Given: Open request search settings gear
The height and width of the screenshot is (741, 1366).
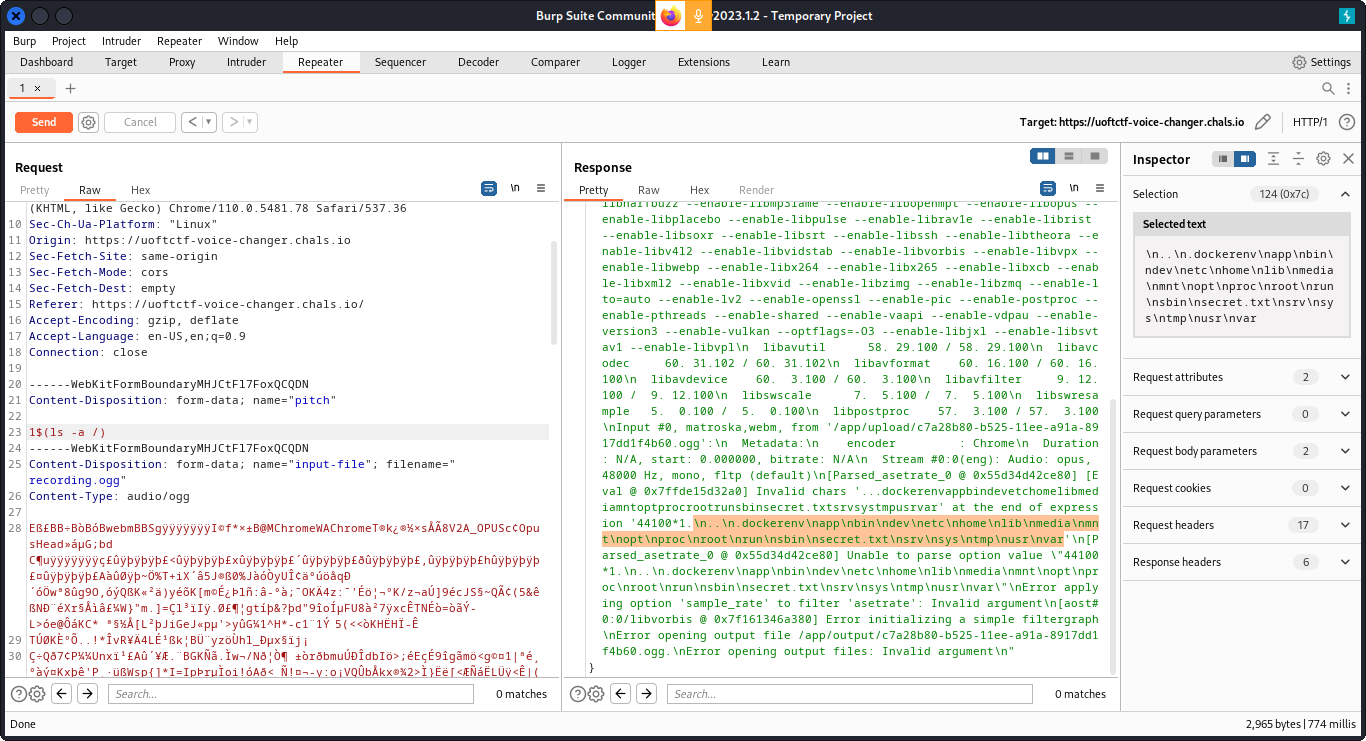Looking at the screenshot, I should pos(37,694).
